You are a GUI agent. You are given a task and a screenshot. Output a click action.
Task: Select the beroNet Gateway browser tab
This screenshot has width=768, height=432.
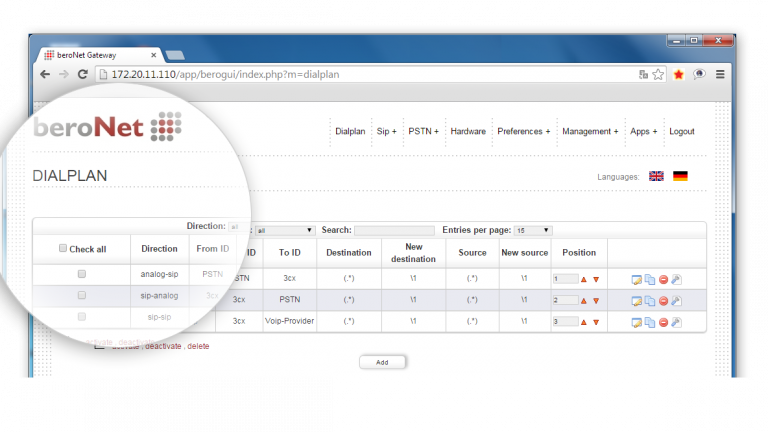point(98,55)
